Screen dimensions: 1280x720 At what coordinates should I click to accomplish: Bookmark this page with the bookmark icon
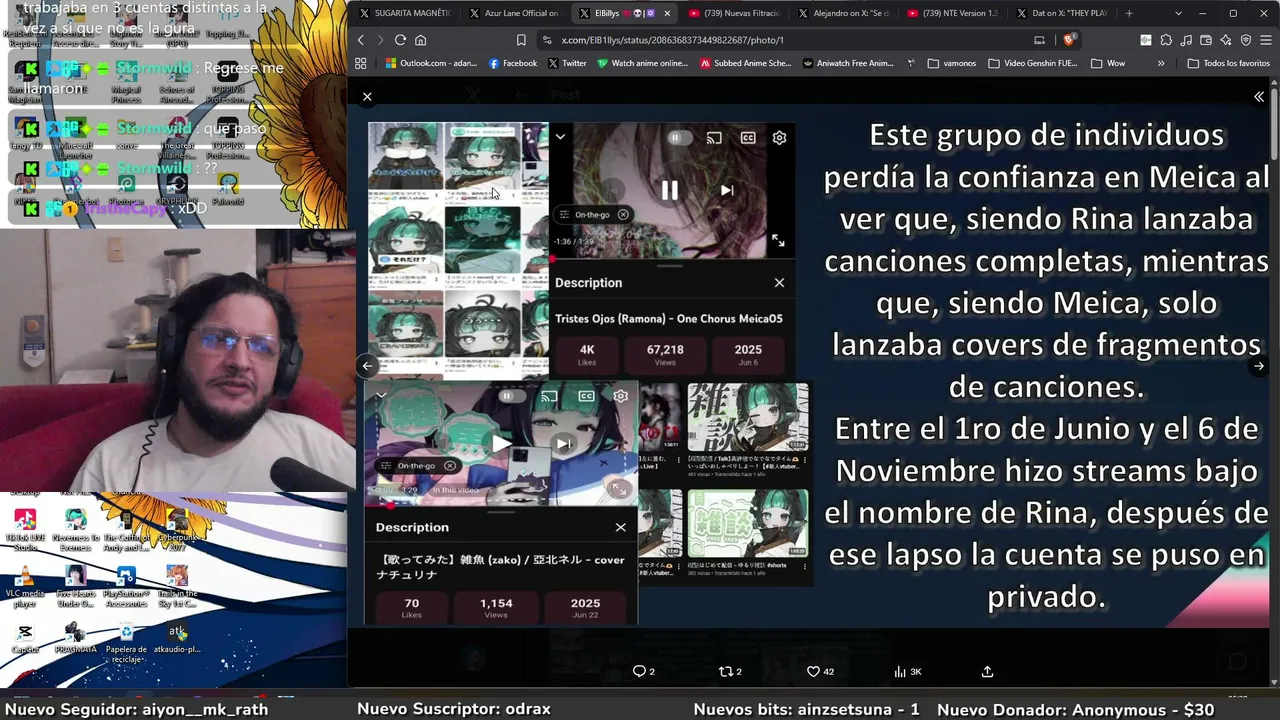(521, 40)
